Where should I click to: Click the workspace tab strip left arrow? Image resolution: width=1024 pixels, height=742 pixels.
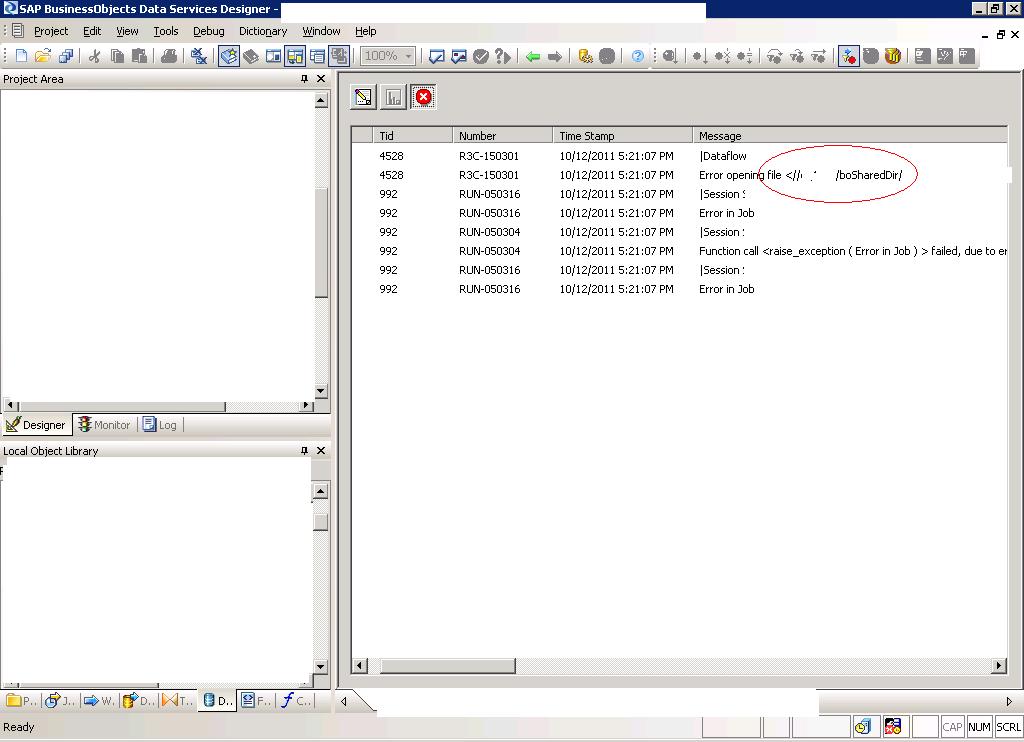tap(344, 702)
